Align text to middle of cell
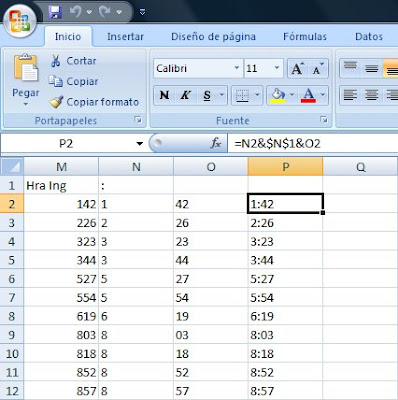This screenshot has width=398, height=400. click(x=372, y=68)
